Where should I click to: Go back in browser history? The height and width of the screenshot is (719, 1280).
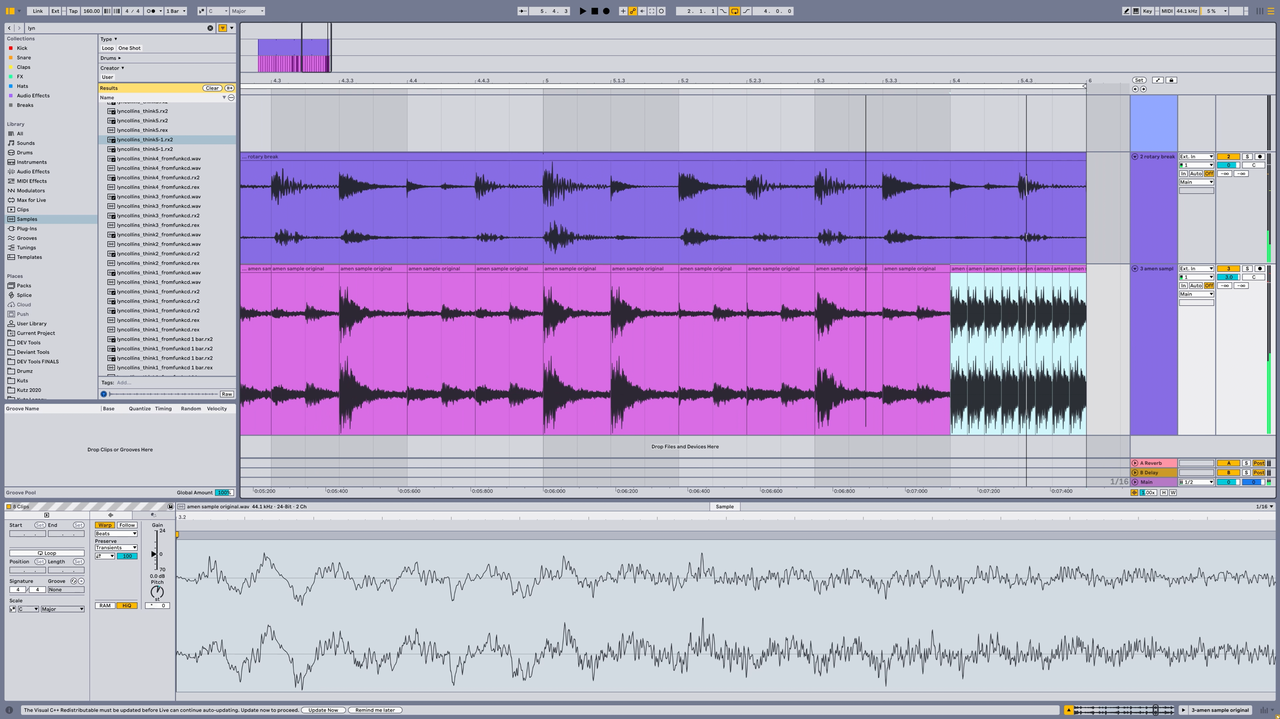pyautogui.click(x=9, y=28)
